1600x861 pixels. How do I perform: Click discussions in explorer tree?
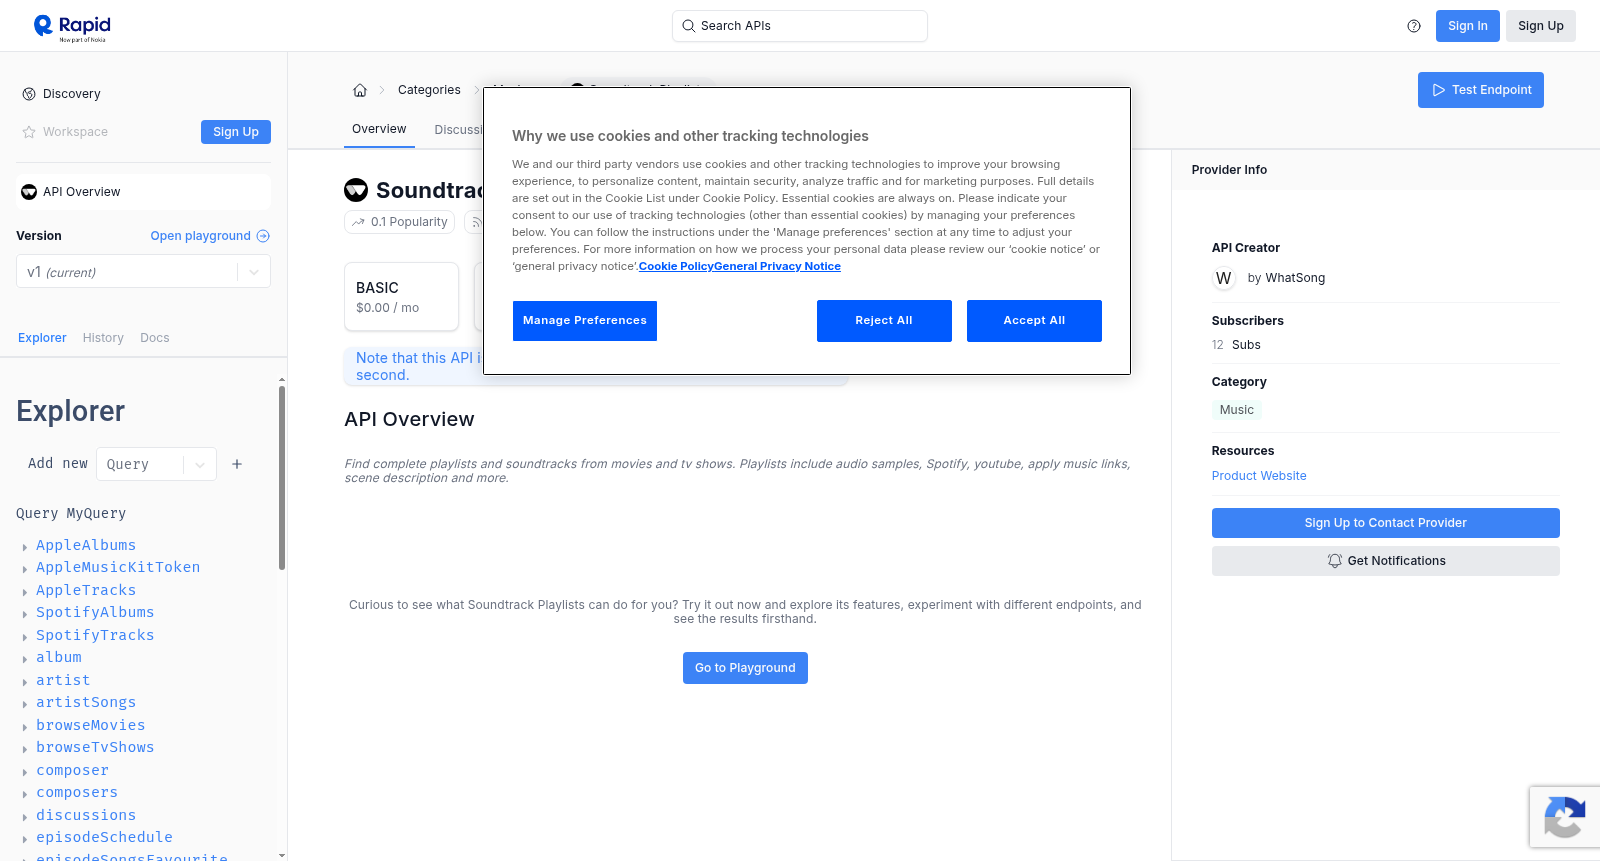coord(86,815)
